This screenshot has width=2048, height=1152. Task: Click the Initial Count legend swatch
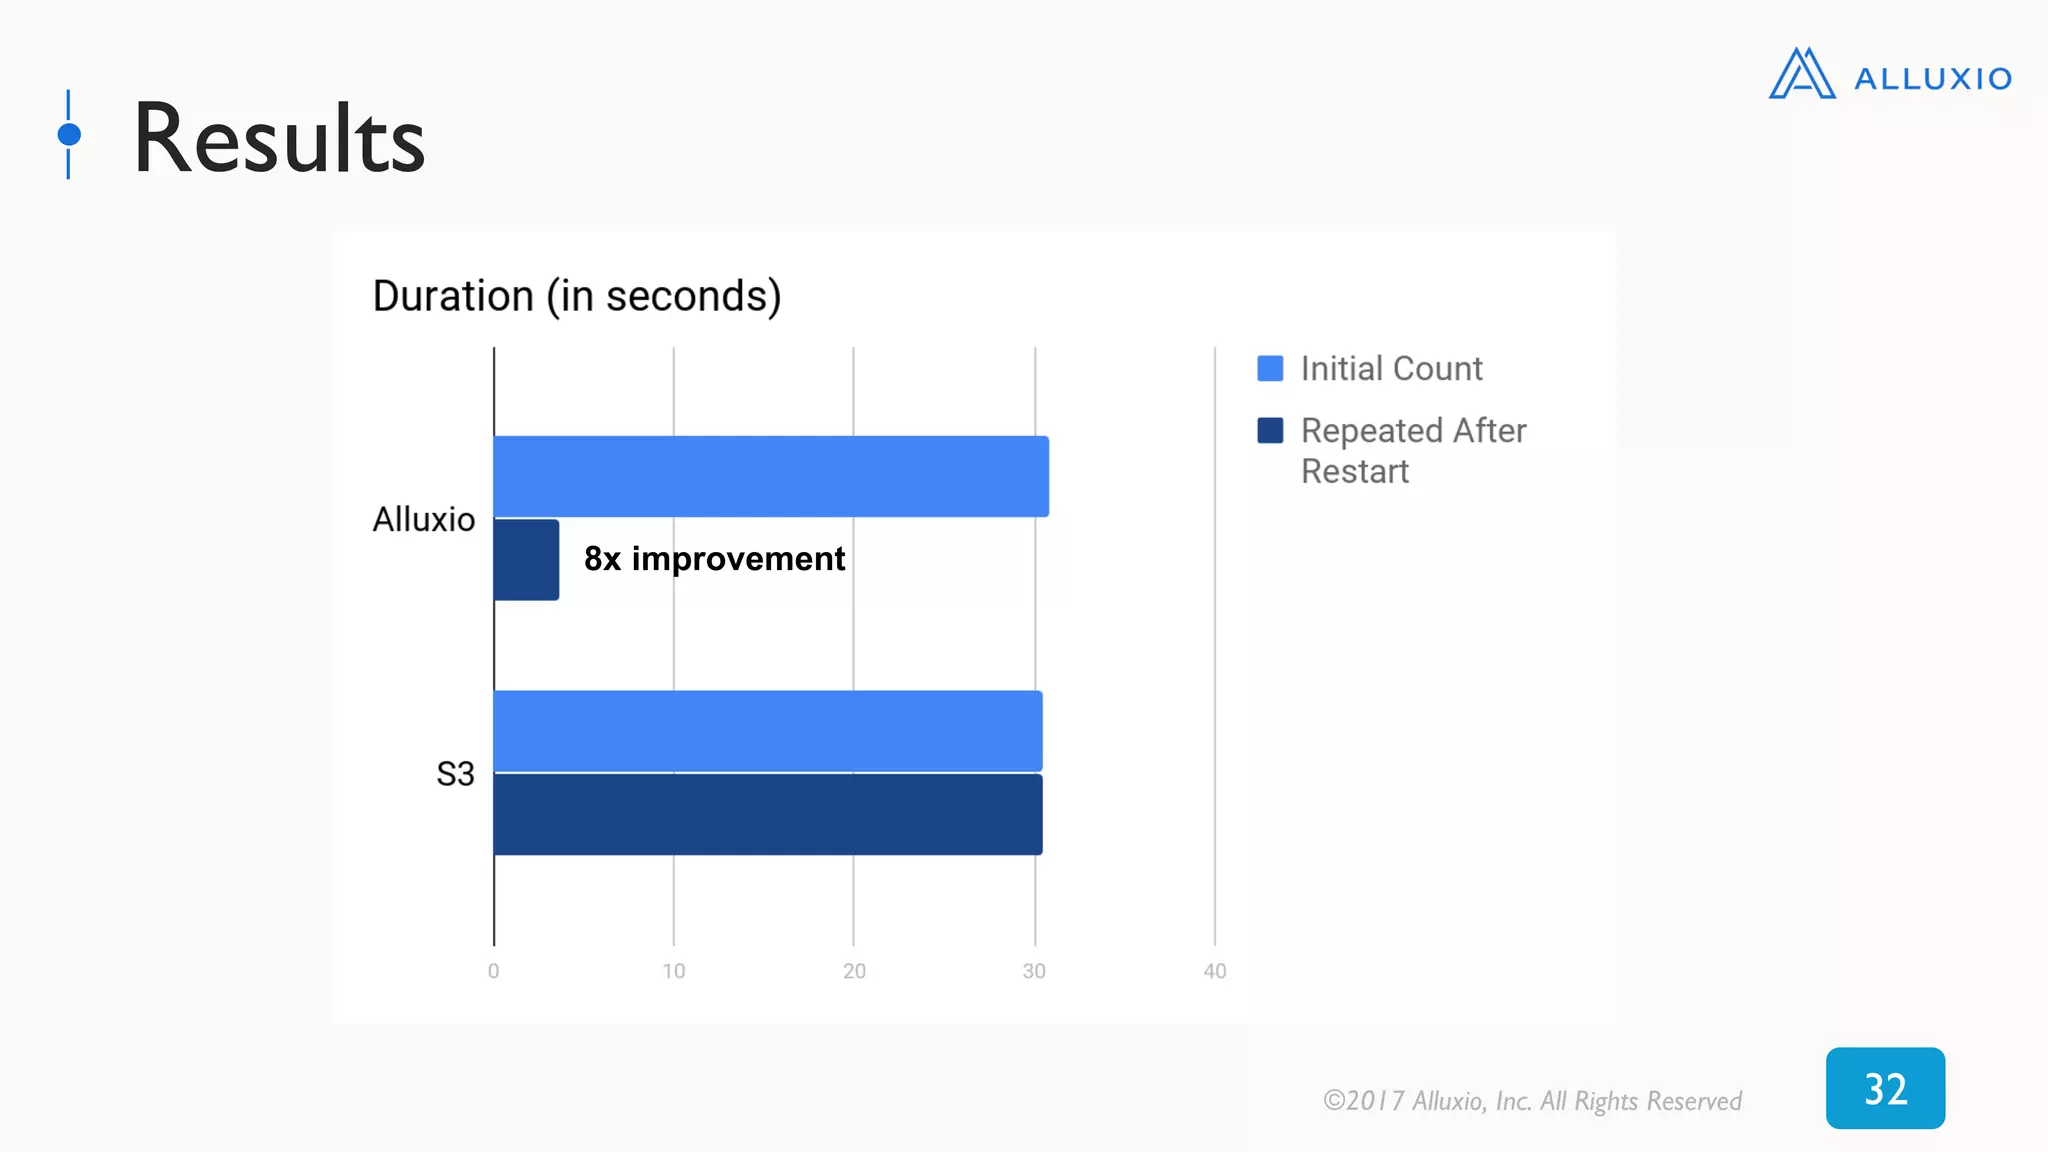(x=1270, y=368)
